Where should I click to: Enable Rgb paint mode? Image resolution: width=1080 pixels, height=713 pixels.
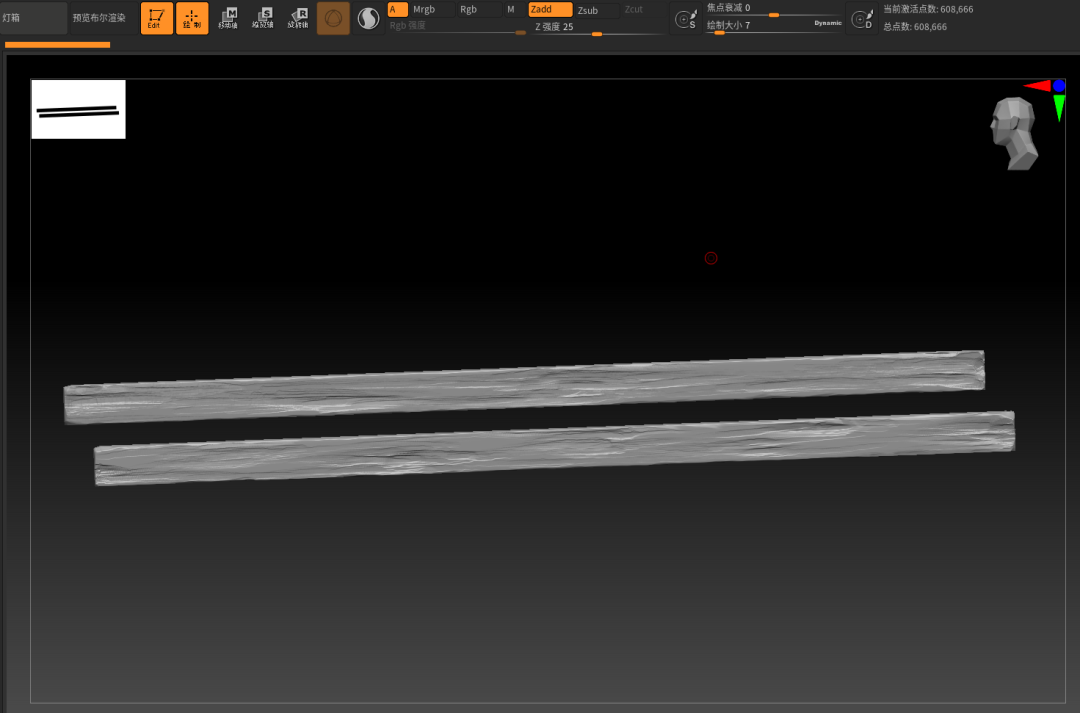click(x=468, y=10)
